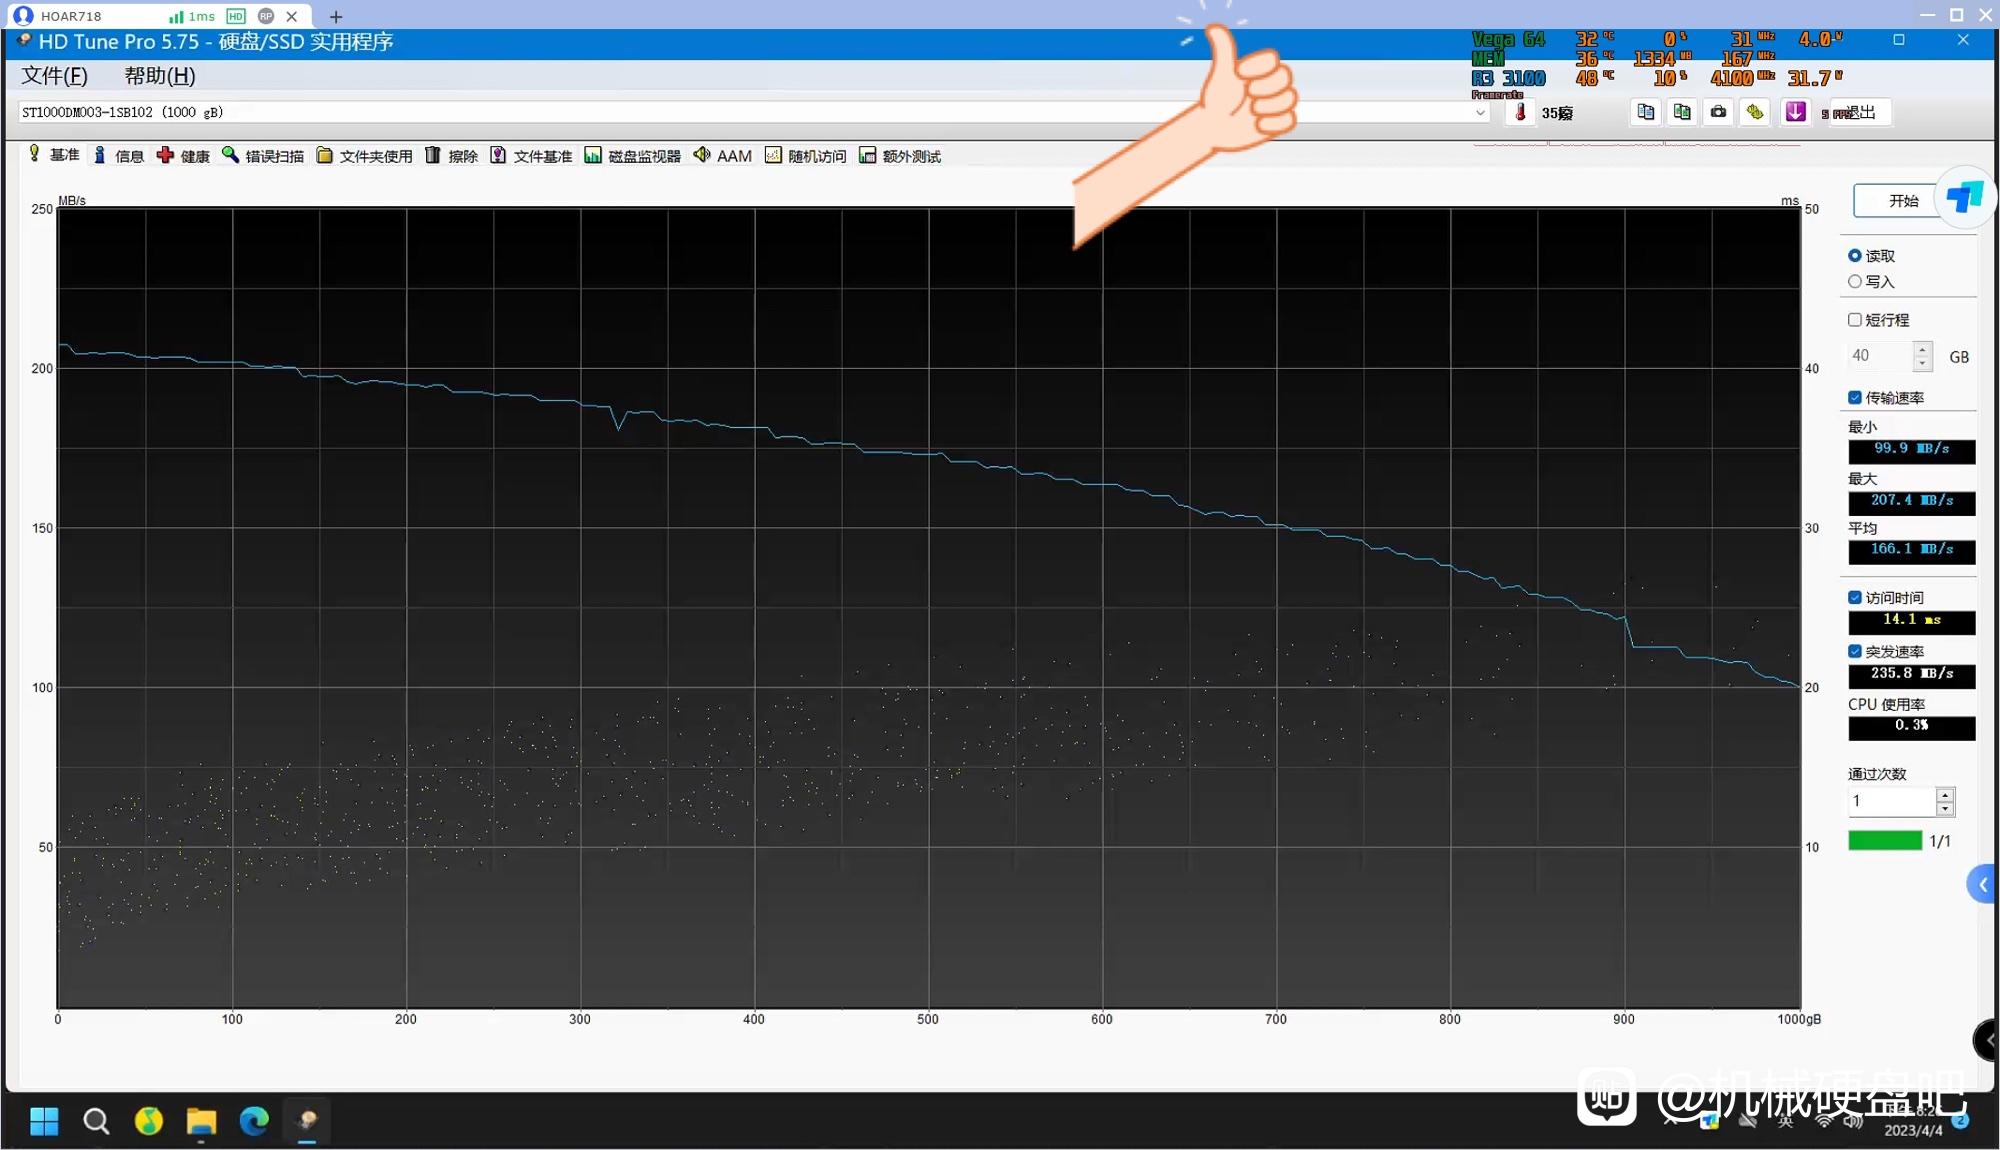The height and width of the screenshot is (1150, 2000).
Task: Click the 35 temperature reading
Action: click(1557, 113)
